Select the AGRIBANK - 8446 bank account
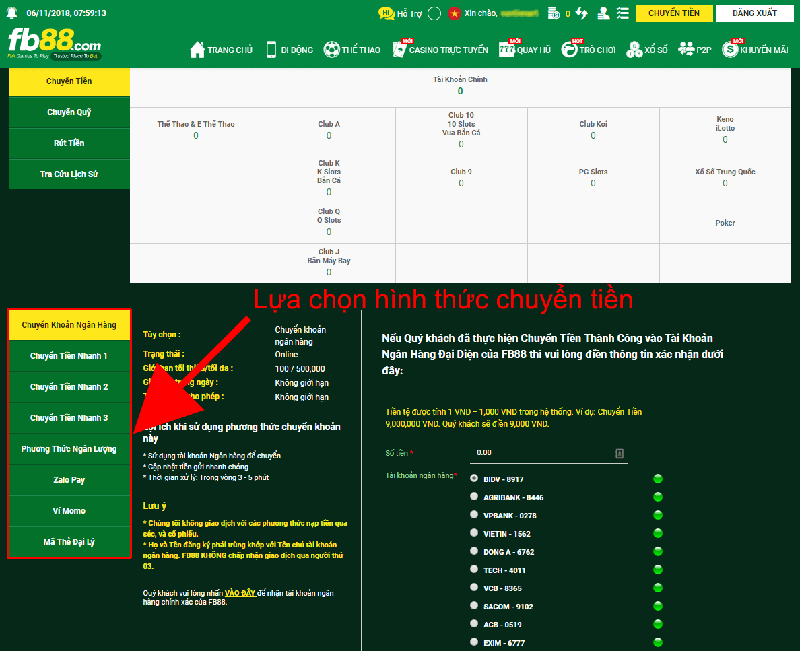Image resolution: width=800 pixels, height=651 pixels. [x=474, y=496]
